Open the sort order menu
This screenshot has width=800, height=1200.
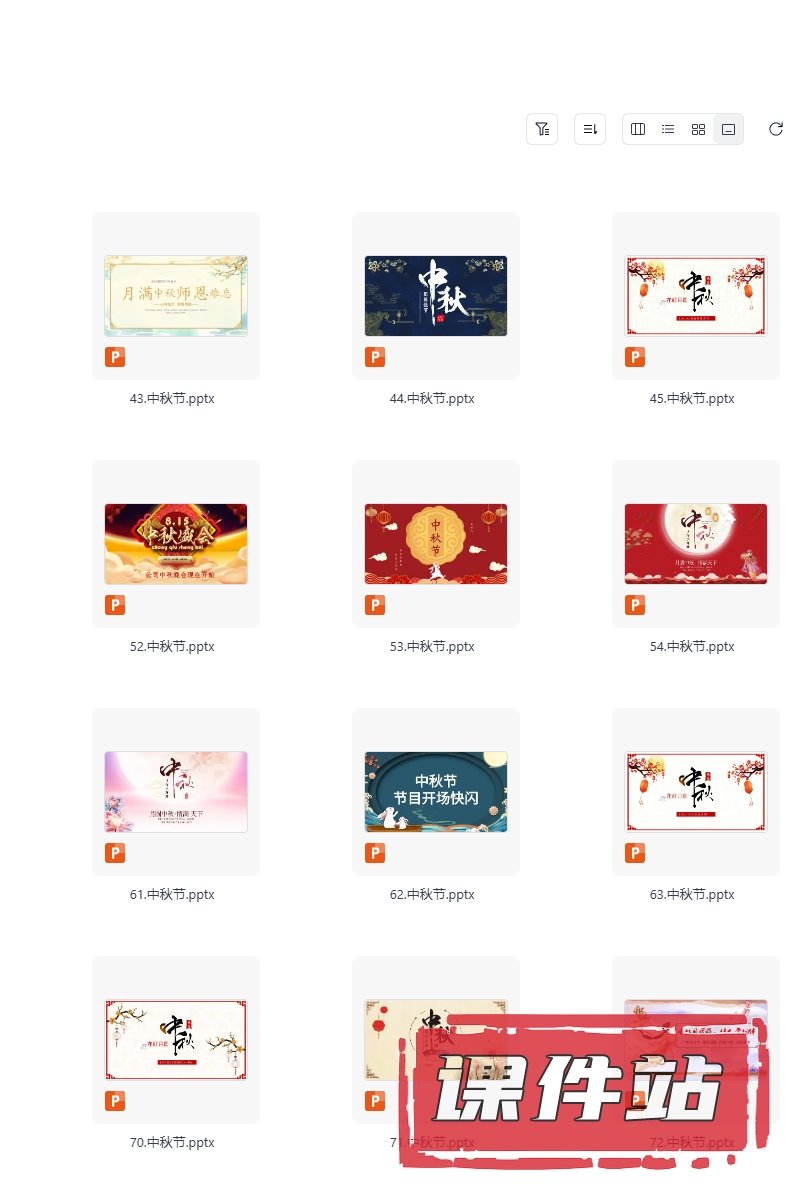[x=590, y=129]
